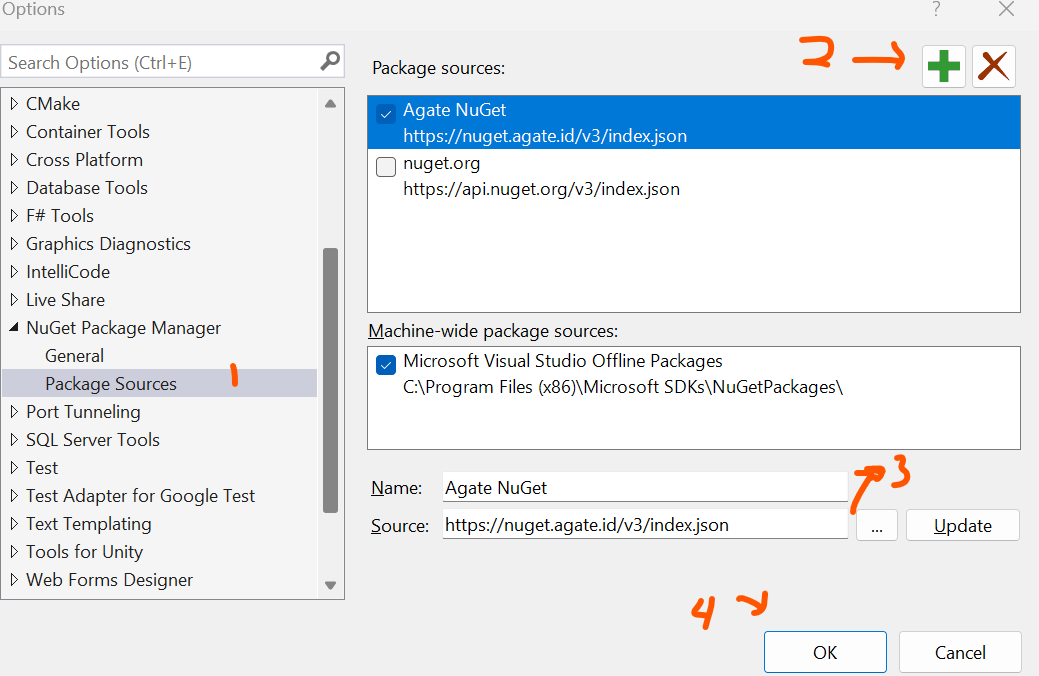
Task: Toggle Microsoft Visual Studio Offline Packages checkbox
Action: pyautogui.click(x=386, y=366)
